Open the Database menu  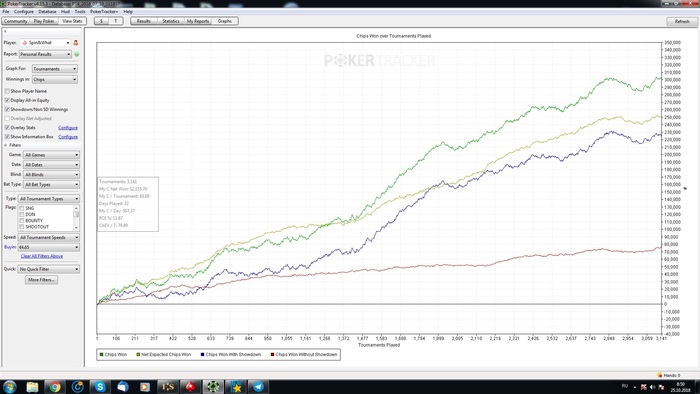click(x=47, y=12)
